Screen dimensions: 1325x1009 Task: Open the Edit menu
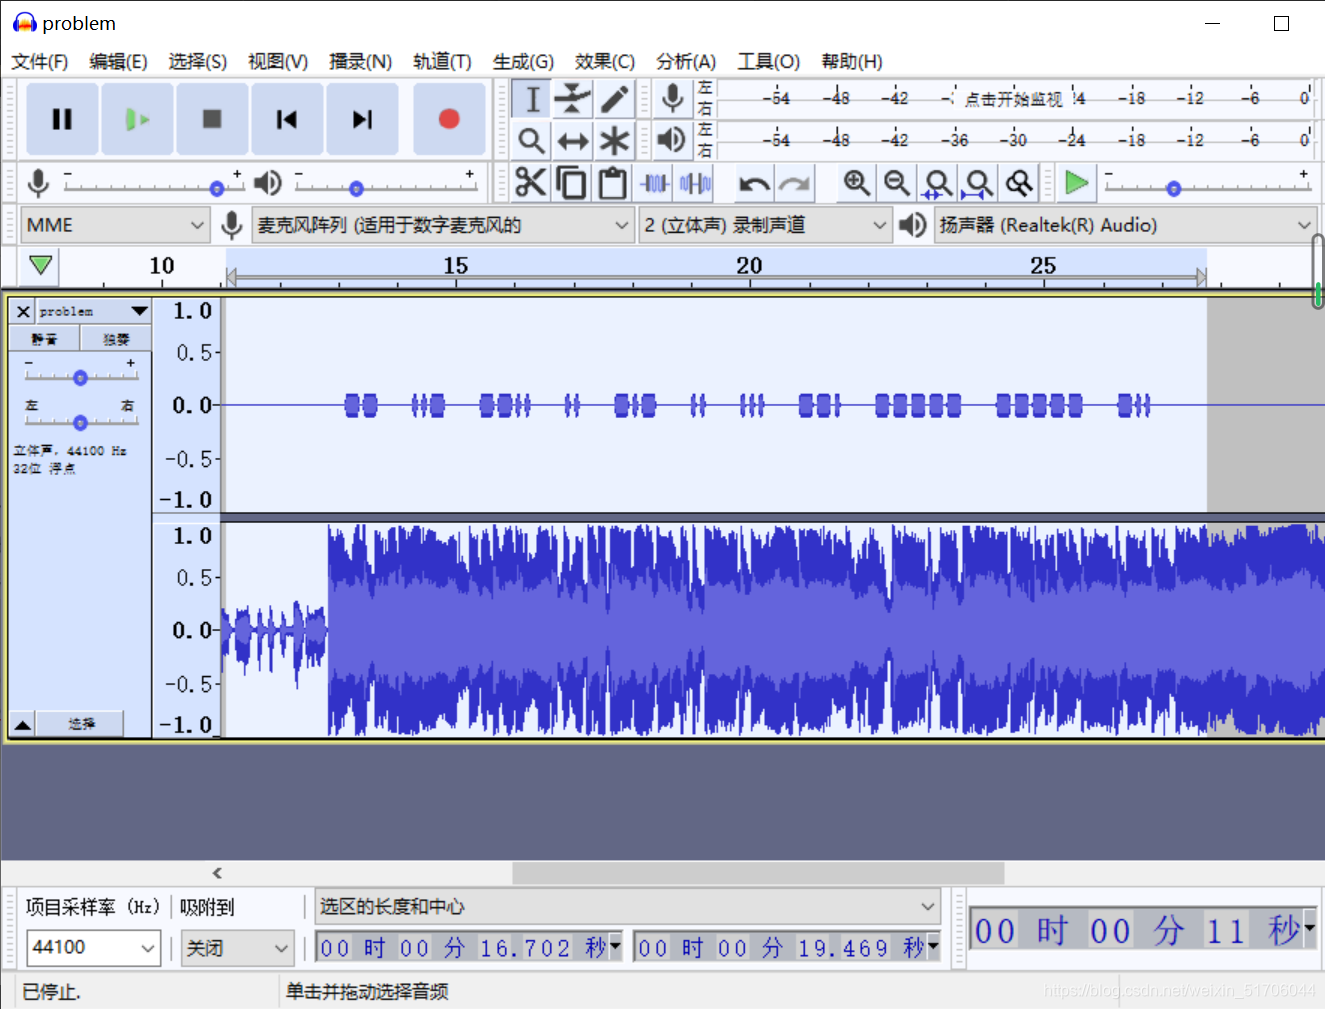[x=118, y=62]
